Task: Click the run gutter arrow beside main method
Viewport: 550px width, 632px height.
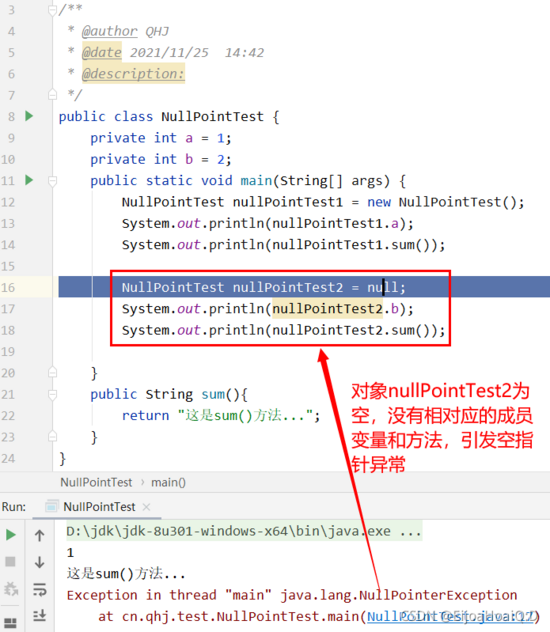Action: [29, 180]
